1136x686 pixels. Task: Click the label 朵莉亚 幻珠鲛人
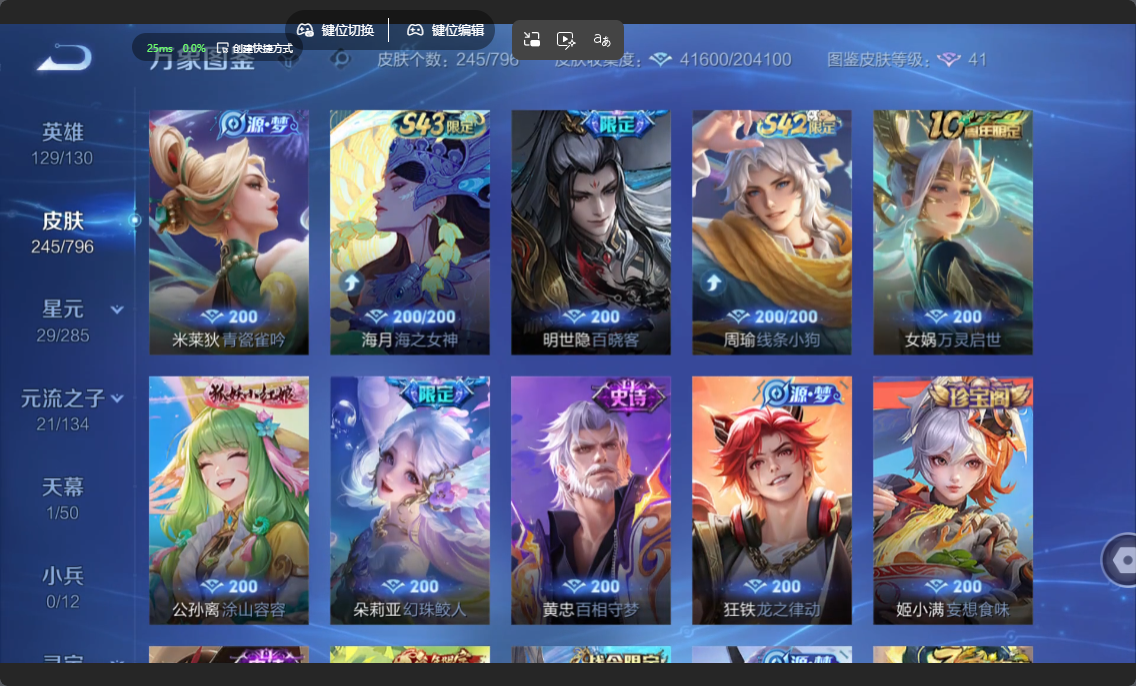click(x=410, y=610)
